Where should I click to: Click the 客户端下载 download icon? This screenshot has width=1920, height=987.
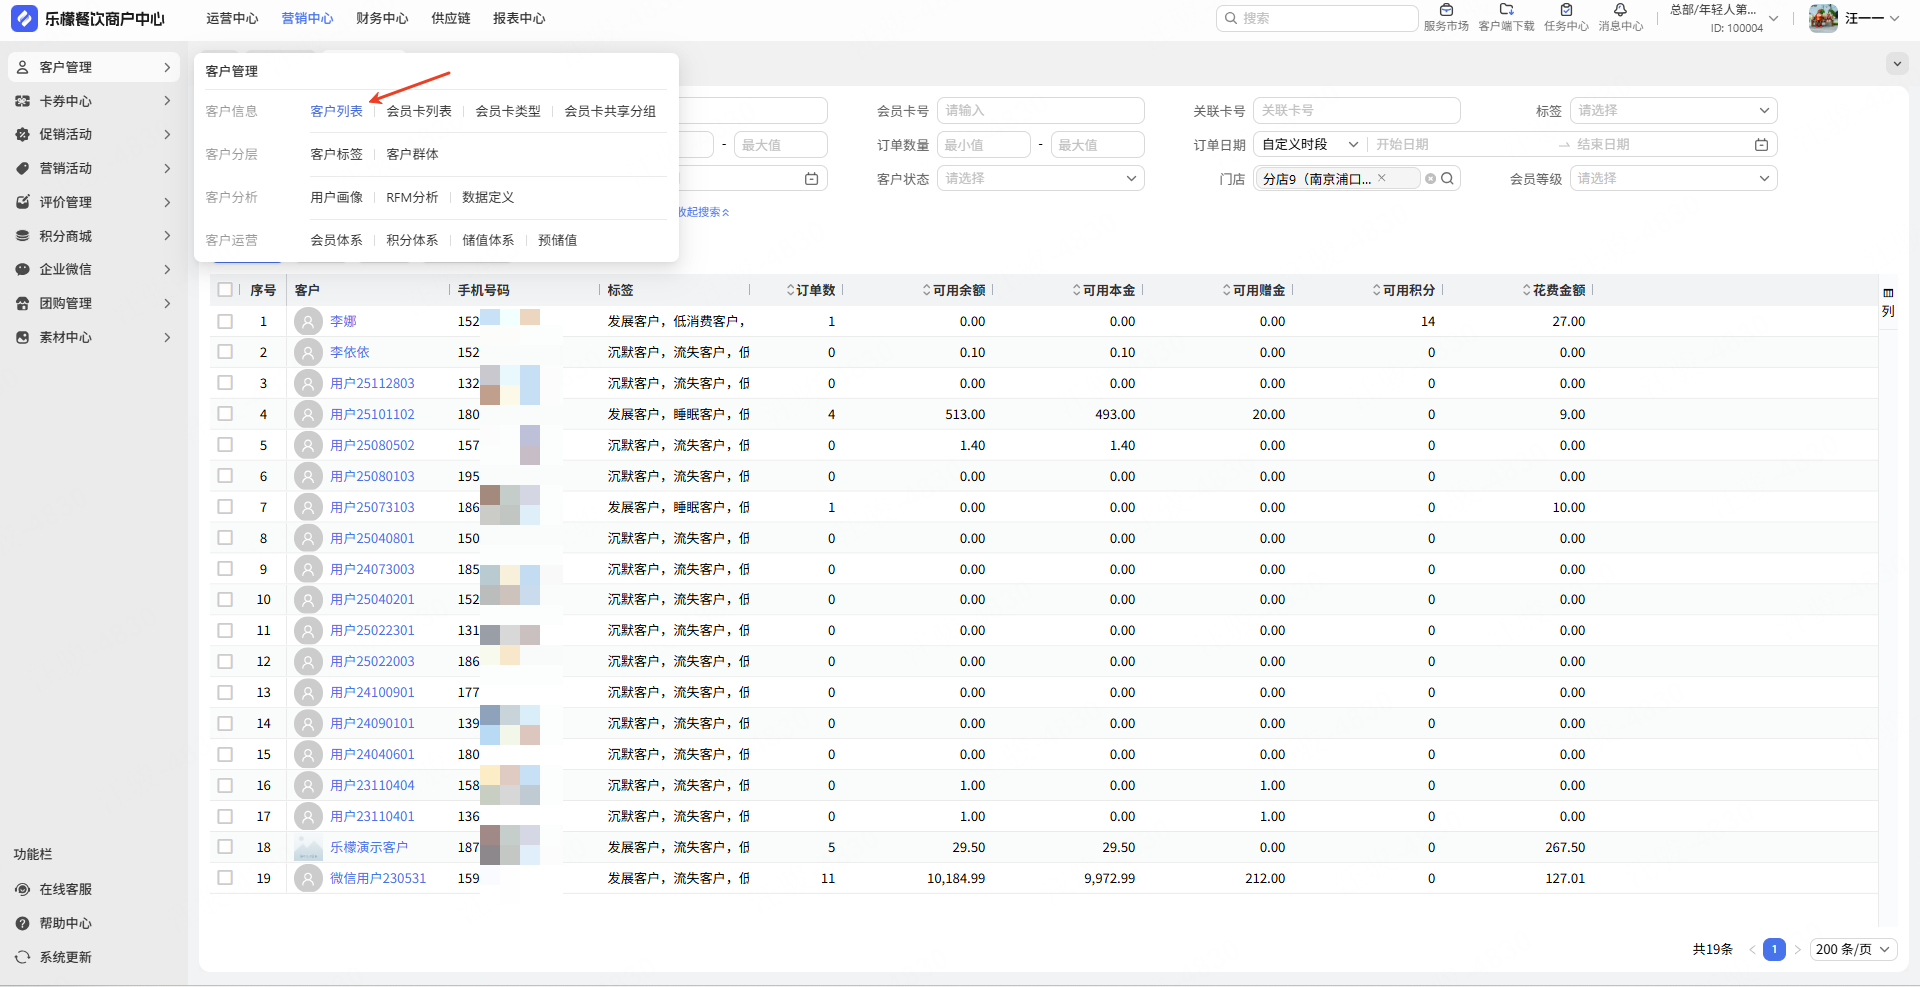click(1506, 11)
